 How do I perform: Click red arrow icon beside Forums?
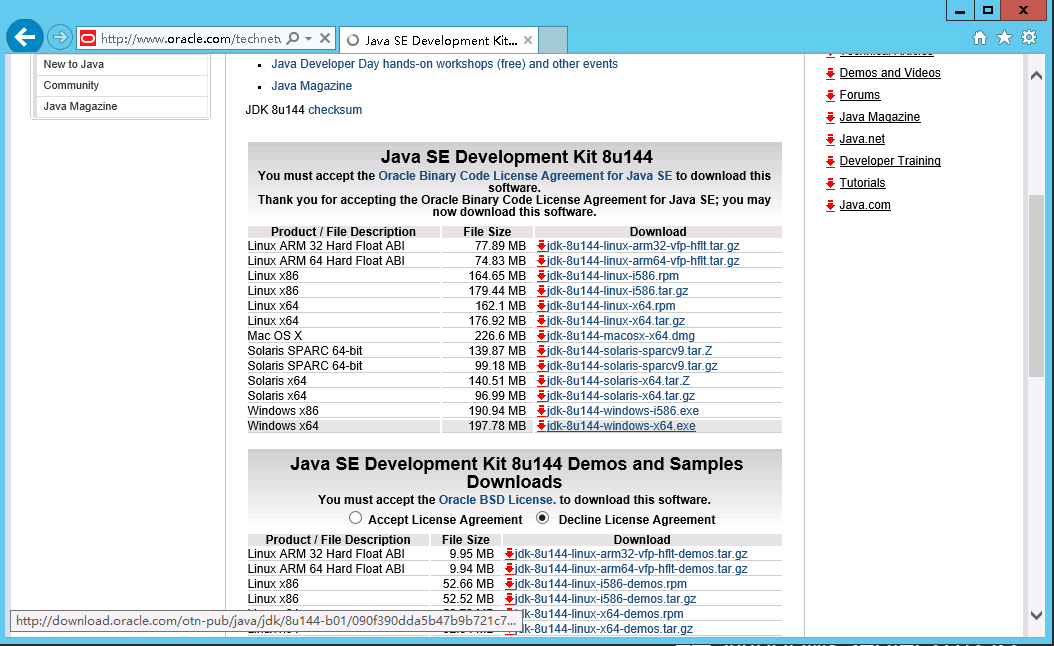[831, 95]
